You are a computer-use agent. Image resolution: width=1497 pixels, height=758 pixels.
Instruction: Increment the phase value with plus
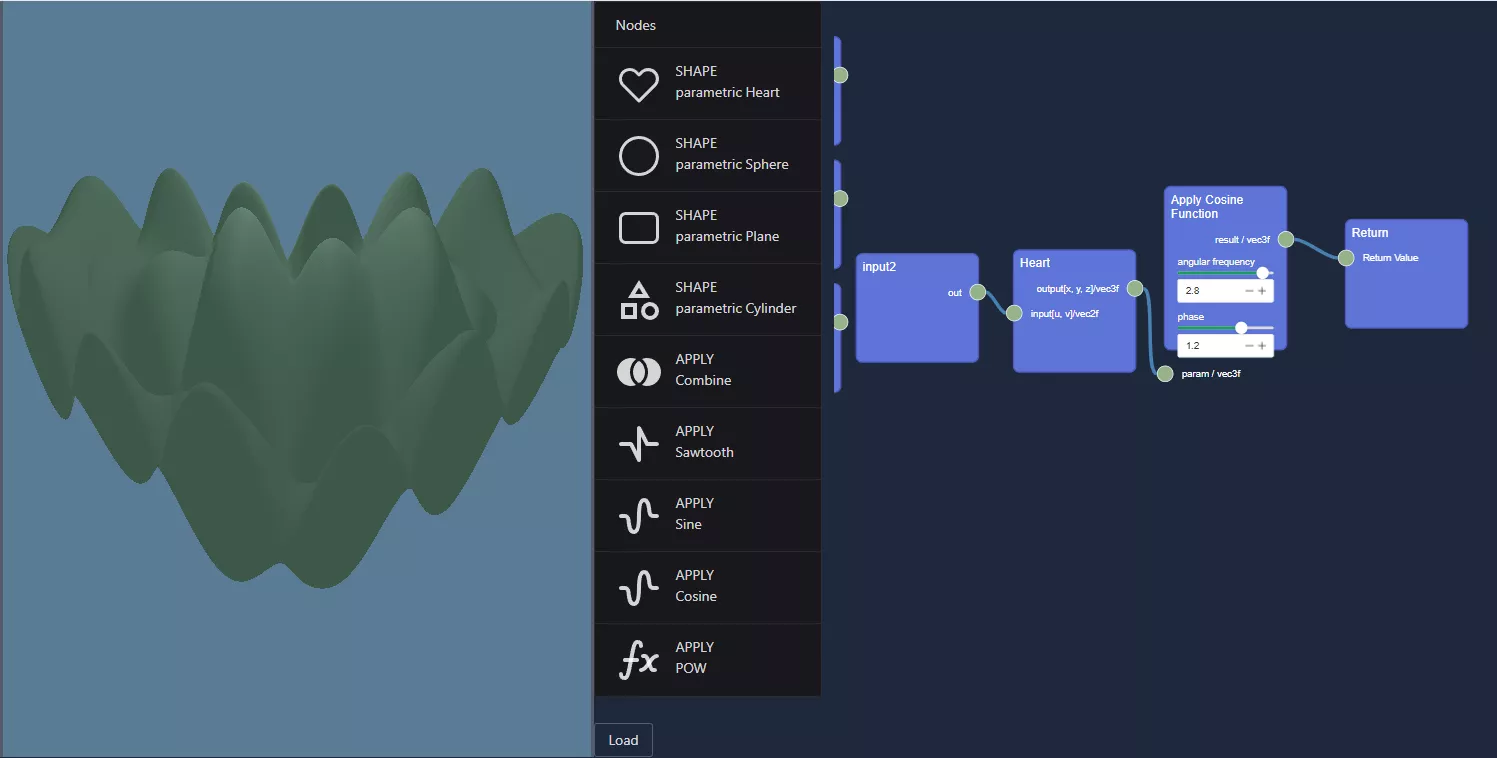click(x=1262, y=346)
